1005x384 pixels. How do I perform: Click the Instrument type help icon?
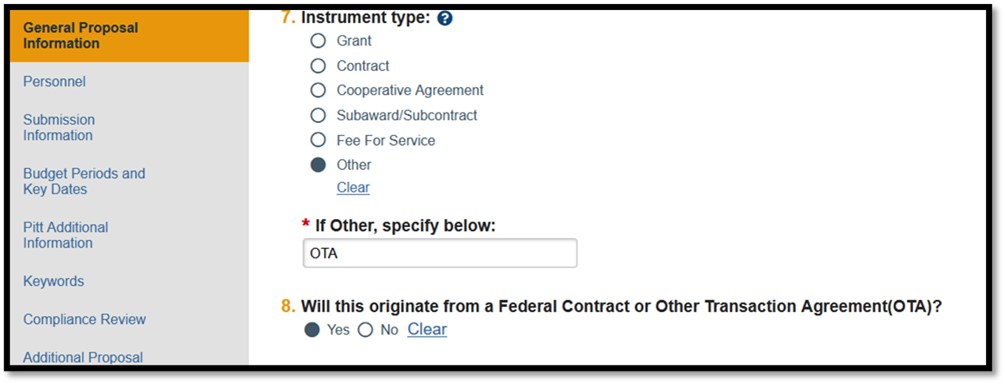click(445, 19)
